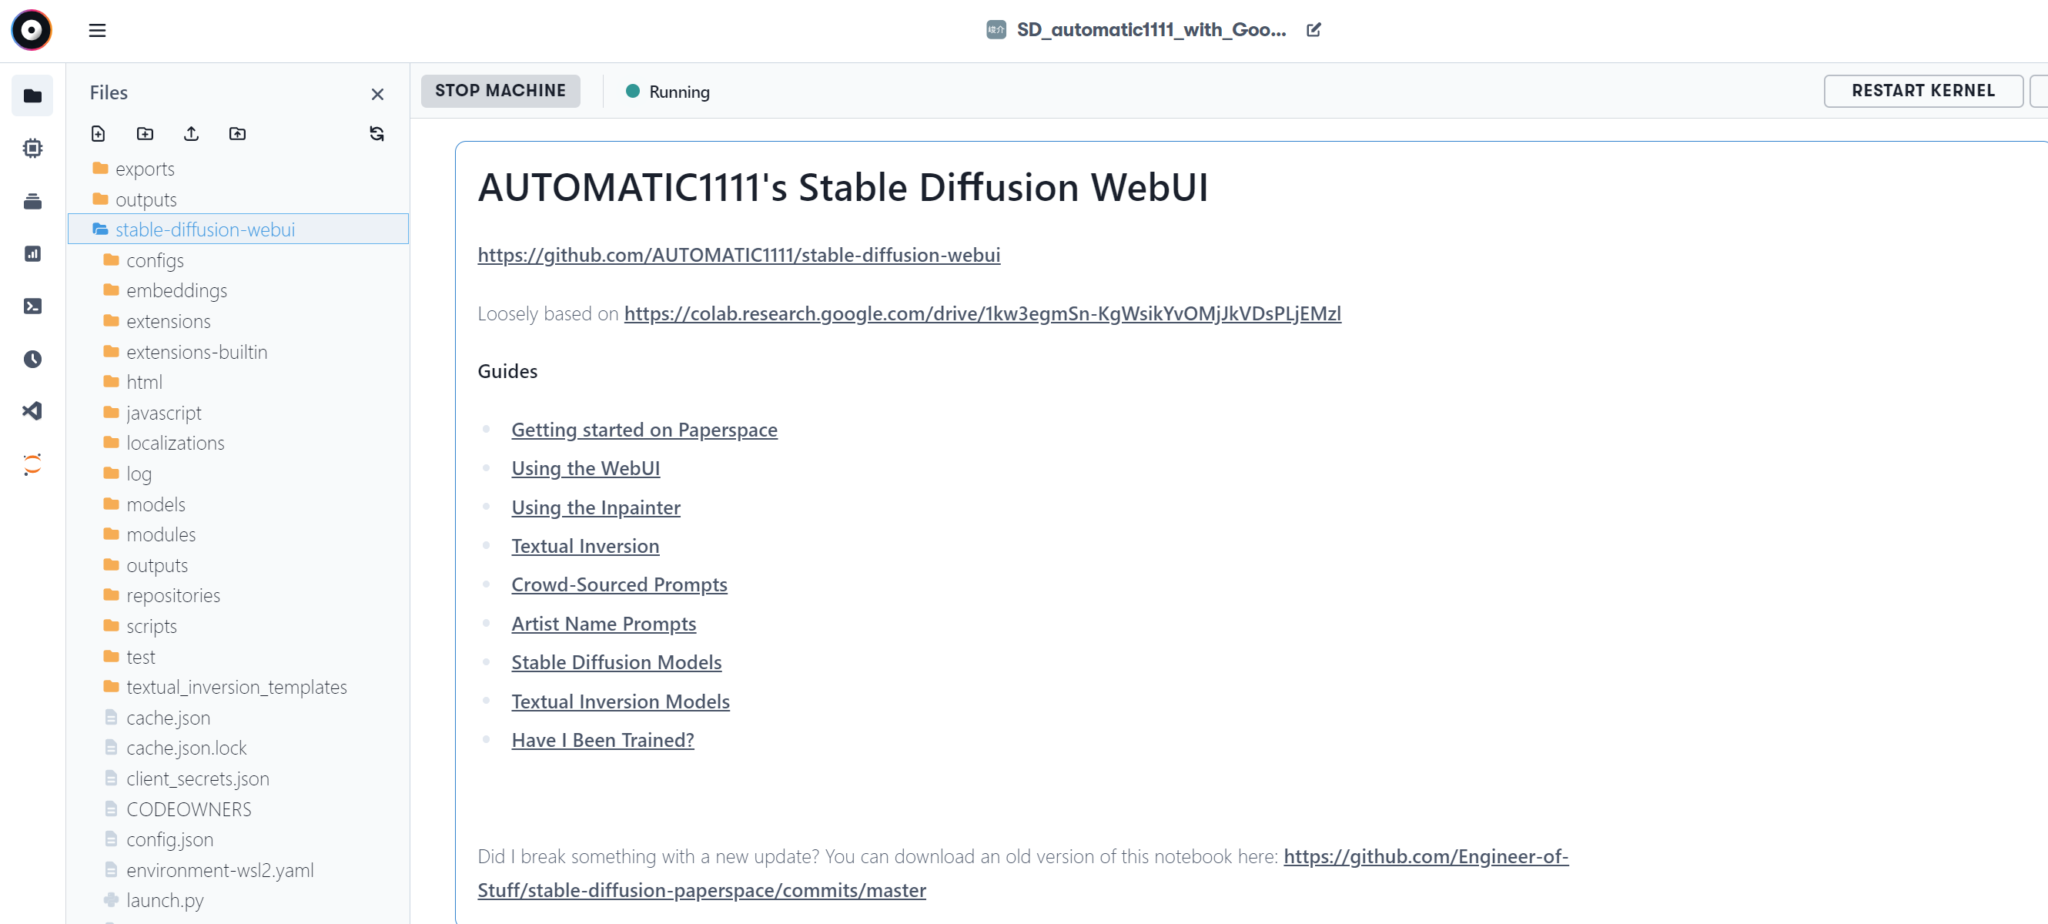Refresh the file browser list
Image resolution: width=2048 pixels, height=924 pixels.
pyautogui.click(x=377, y=134)
